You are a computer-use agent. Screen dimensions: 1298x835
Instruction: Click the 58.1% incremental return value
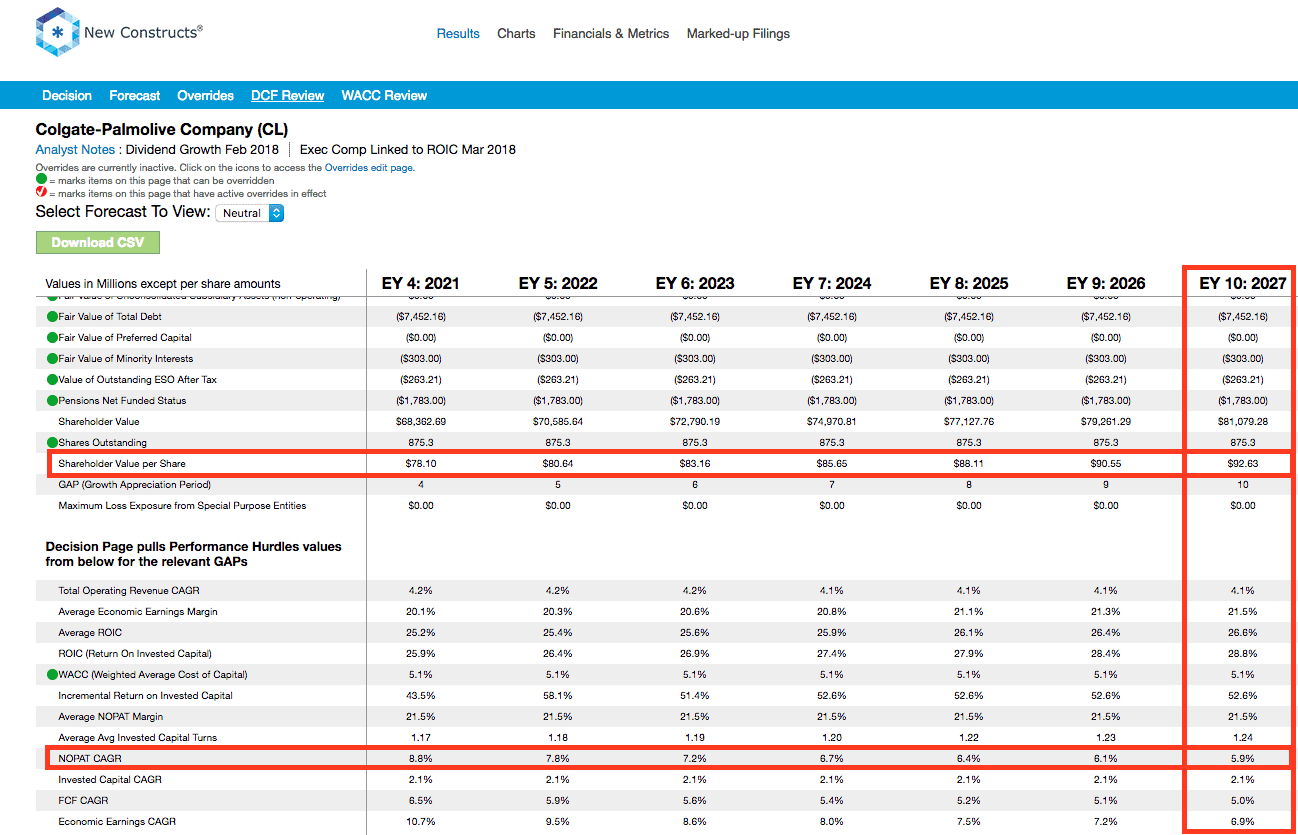pos(558,695)
